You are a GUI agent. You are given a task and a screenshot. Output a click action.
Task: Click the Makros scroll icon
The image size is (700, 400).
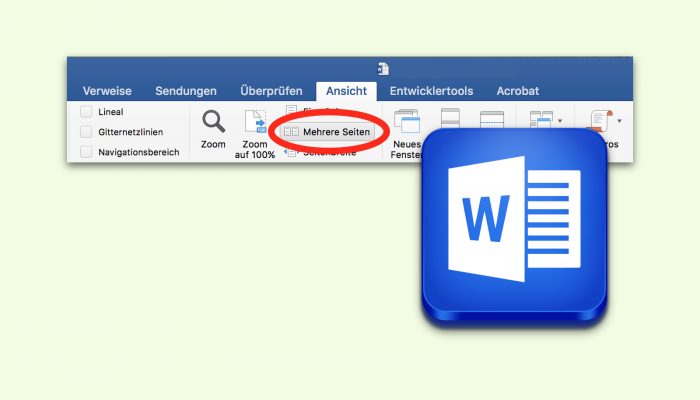point(601,121)
